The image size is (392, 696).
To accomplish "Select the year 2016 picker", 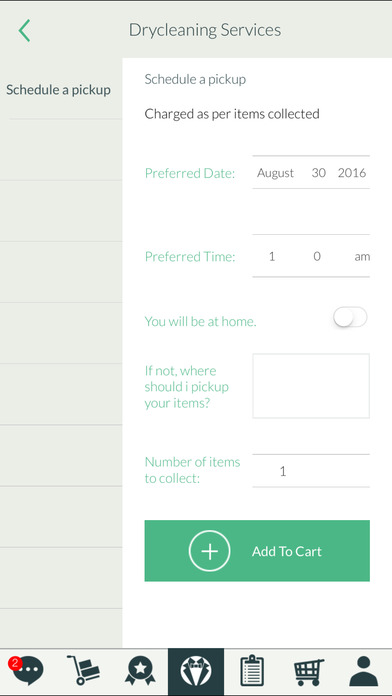I will pos(352,173).
